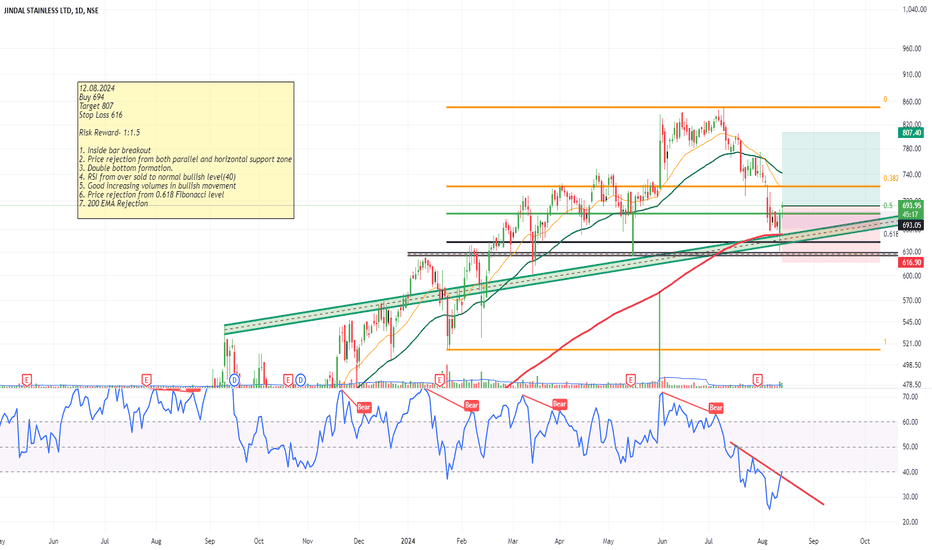This screenshot has height=550, width=932.
Task: Click the earnings E marker below mid-May 2024
Action: coord(631,379)
